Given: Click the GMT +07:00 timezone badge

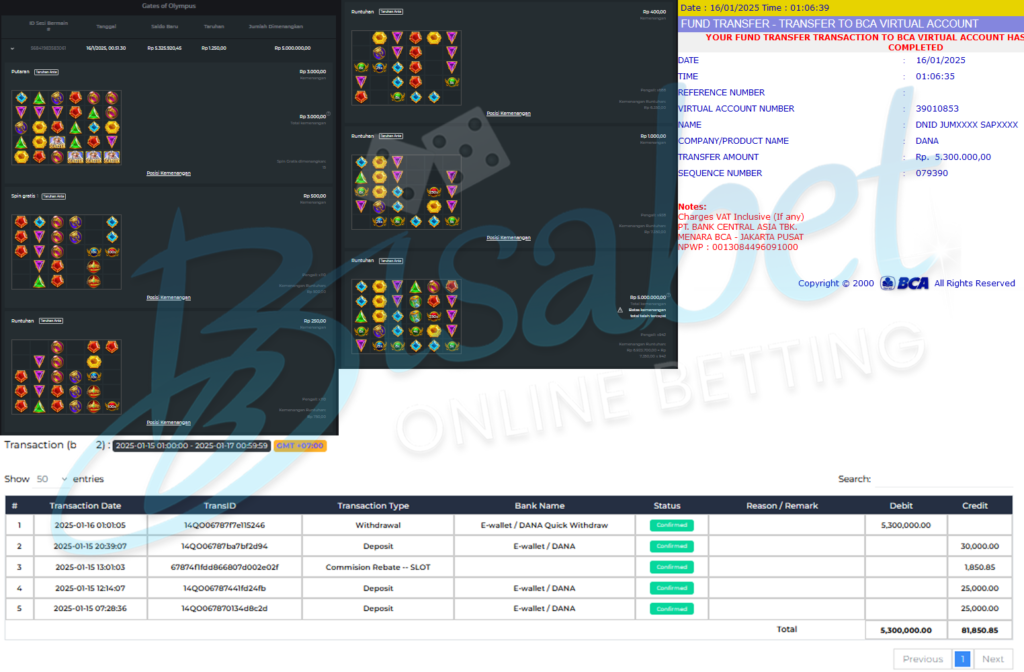Looking at the screenshot, I should pos(300,445).
